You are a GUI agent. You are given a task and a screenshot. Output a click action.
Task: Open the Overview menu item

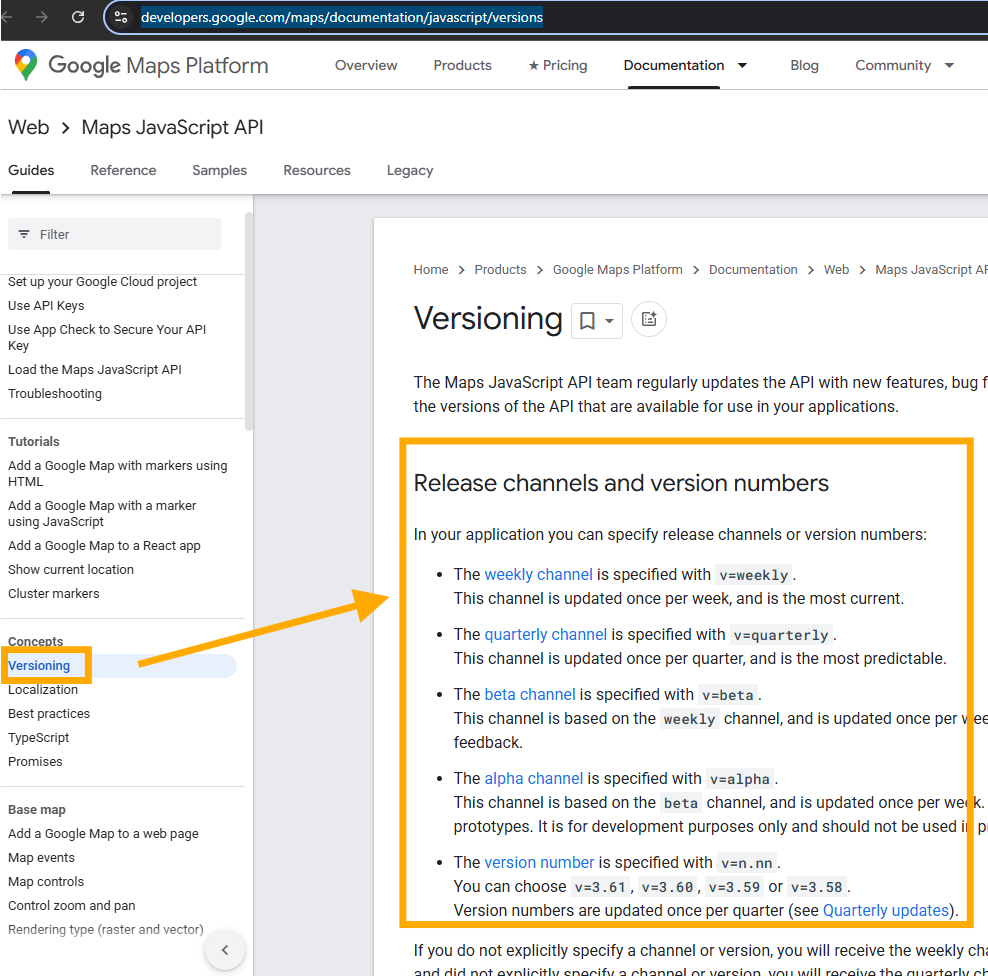click(366, 66)
